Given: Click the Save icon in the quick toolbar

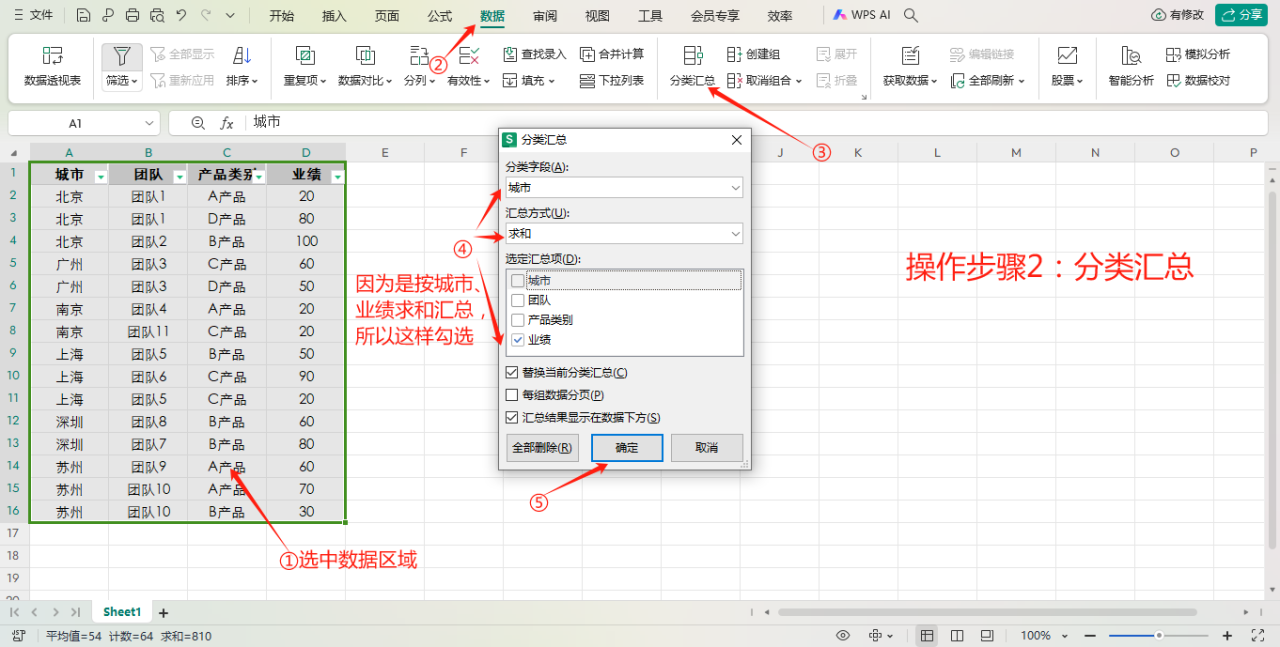Looking at the screenshot, I should [x=83, y=15].
